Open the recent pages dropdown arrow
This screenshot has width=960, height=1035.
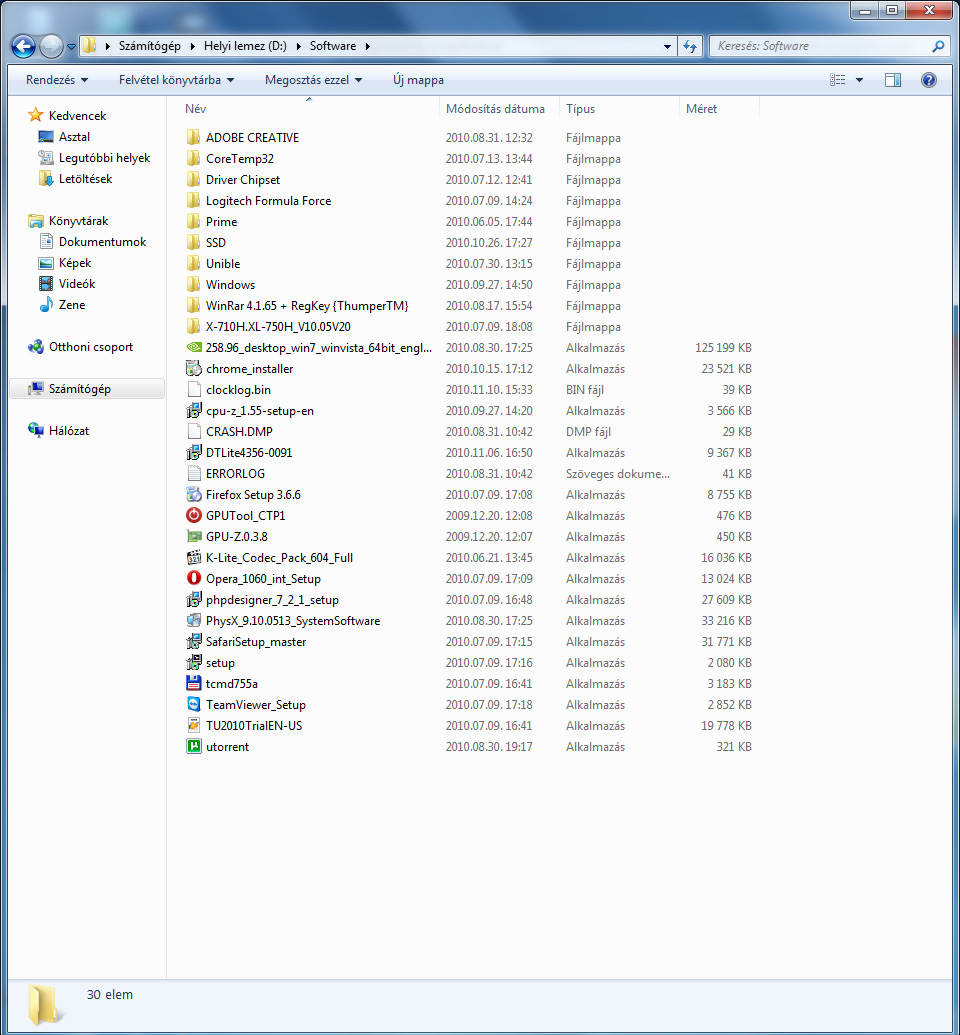pos(71,47)
